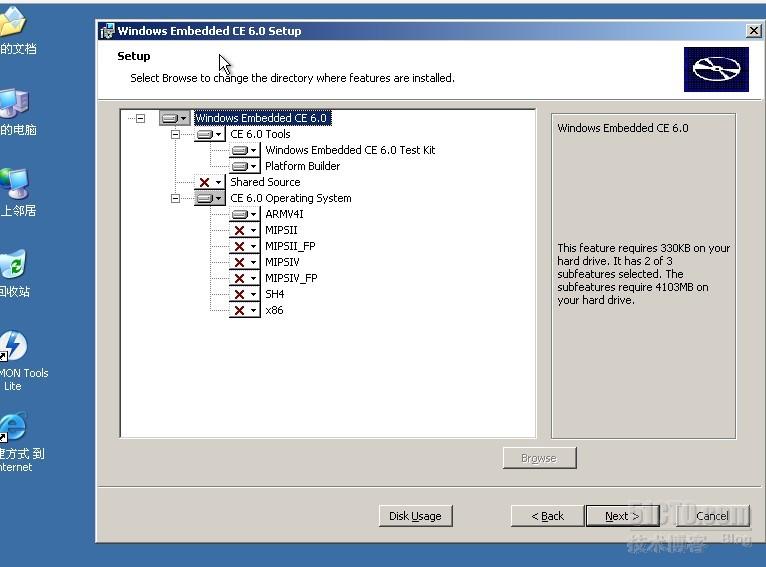766x567 pixels.
Task: Select the CE 6.0 Operating System label
Action: 291,198
